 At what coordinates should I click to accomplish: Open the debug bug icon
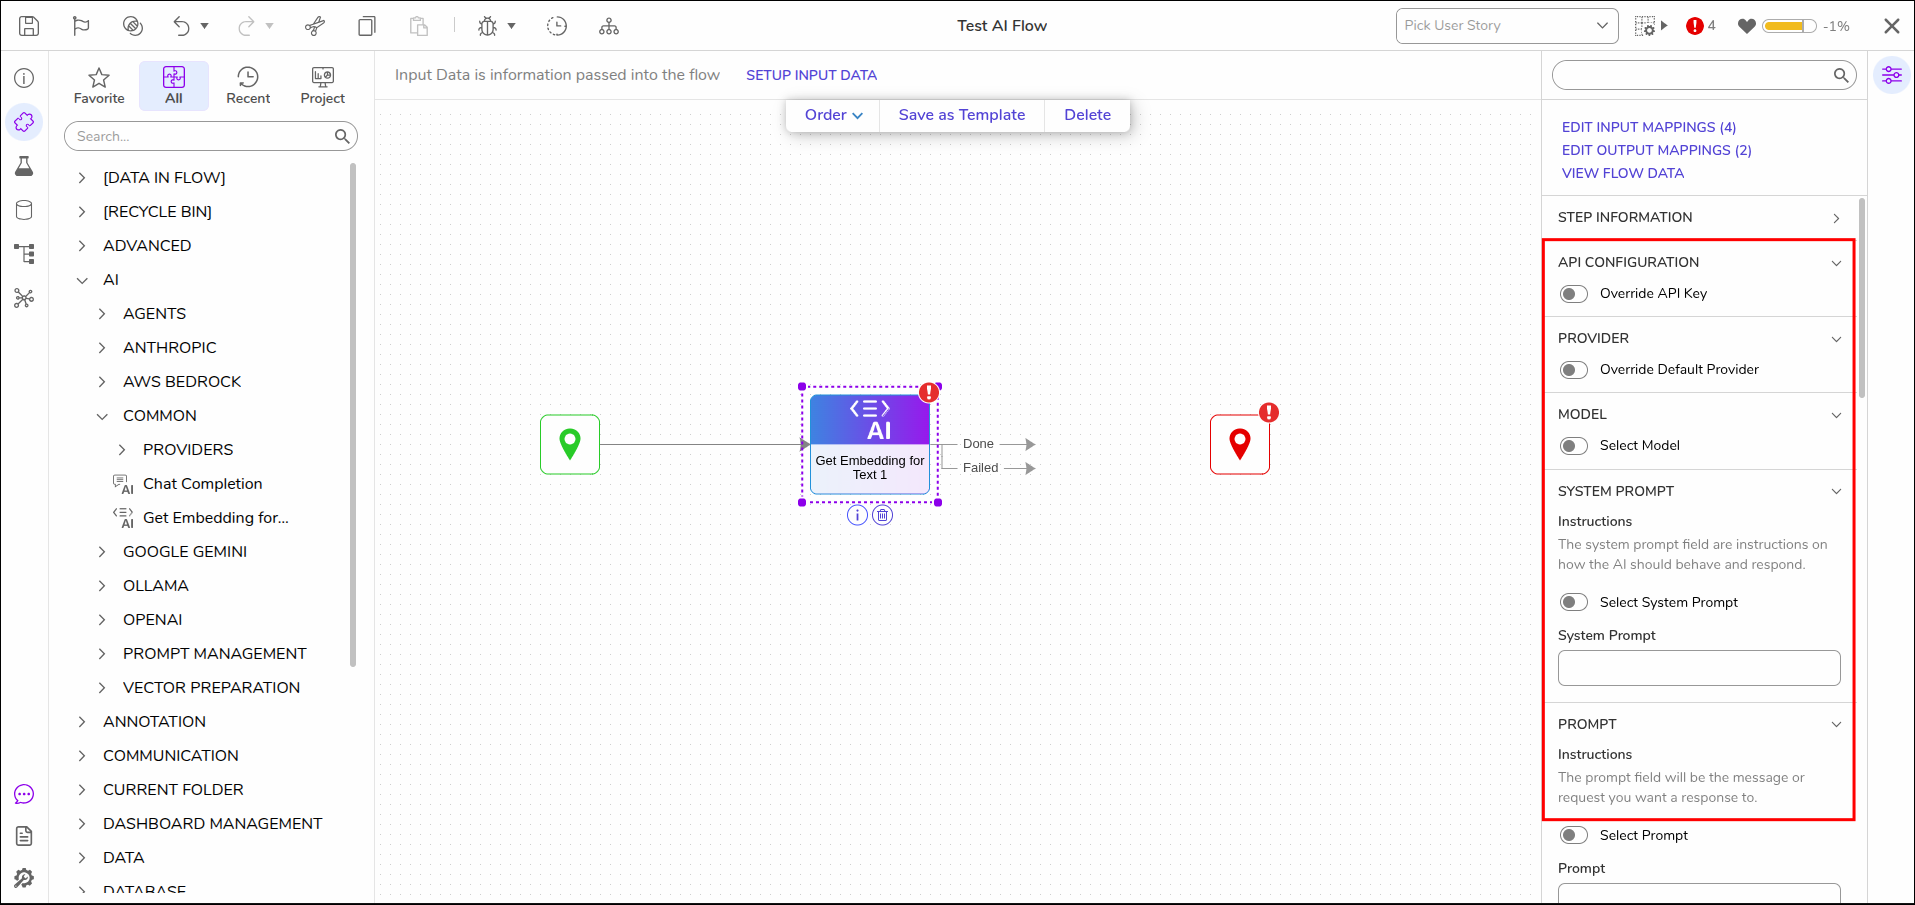point(487,26)
